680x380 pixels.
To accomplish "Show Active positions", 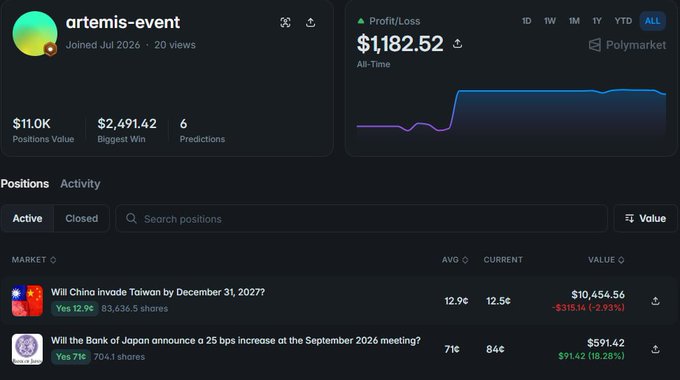I will 27,218.
